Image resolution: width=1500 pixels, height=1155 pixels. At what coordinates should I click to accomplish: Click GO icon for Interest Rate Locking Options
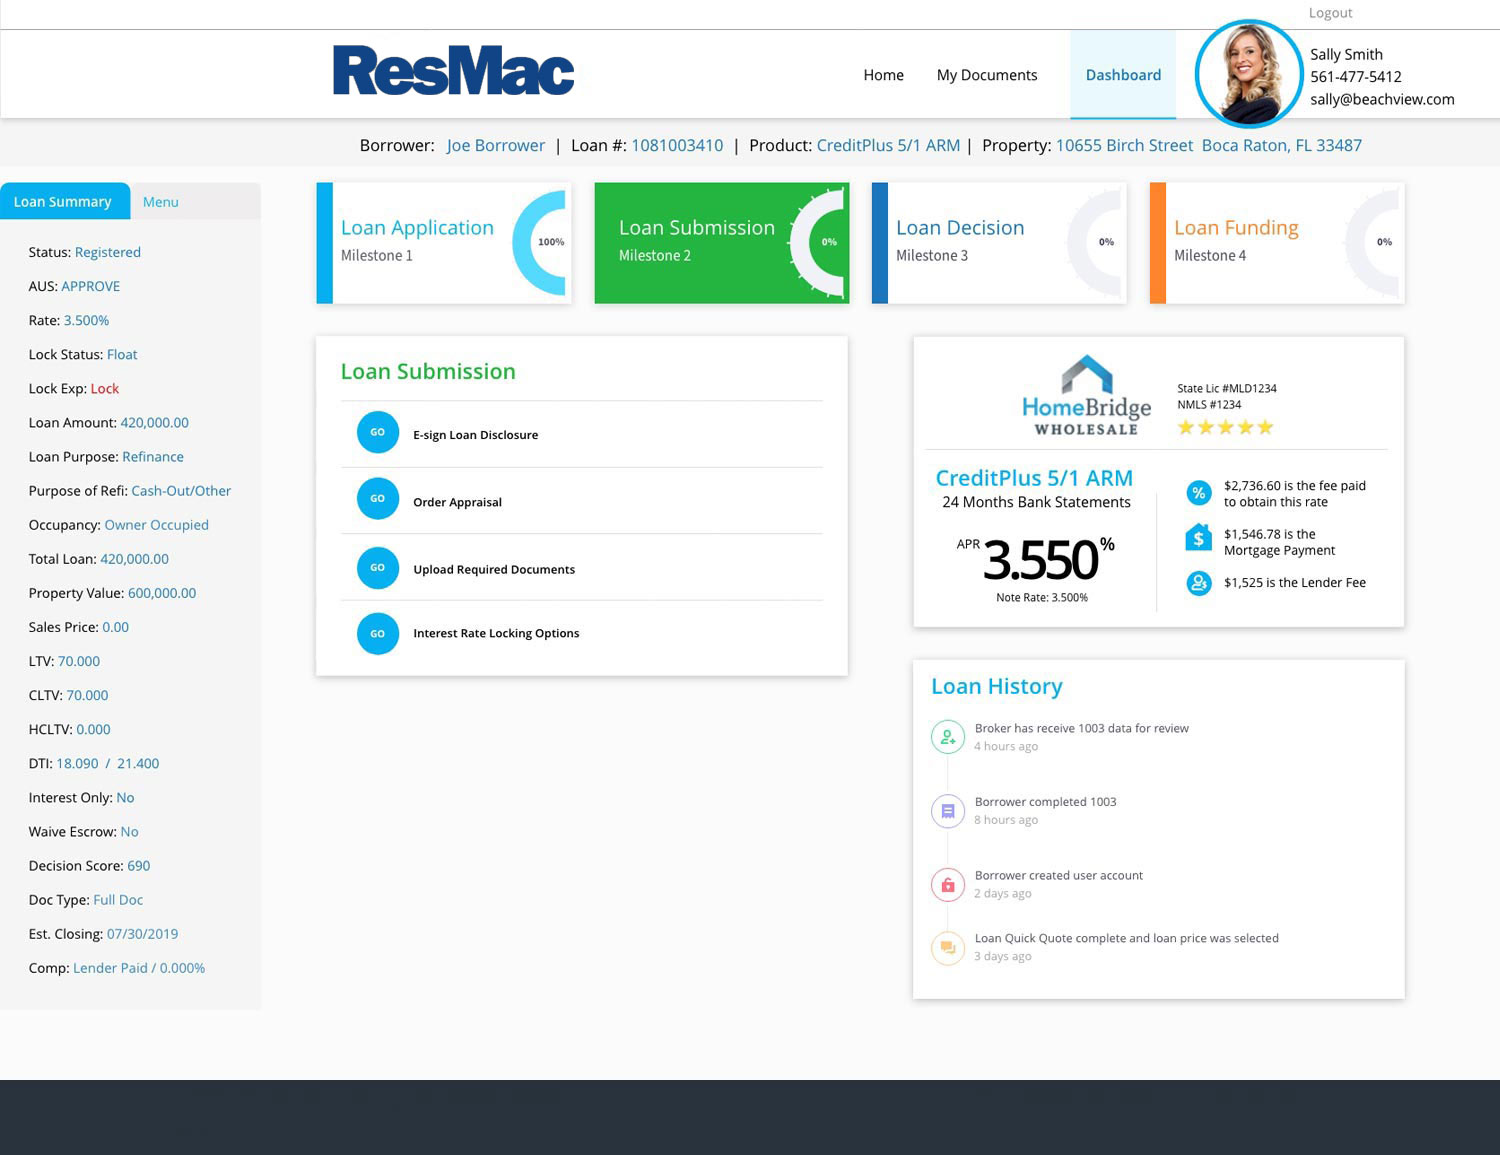click(x=377, y=634)
